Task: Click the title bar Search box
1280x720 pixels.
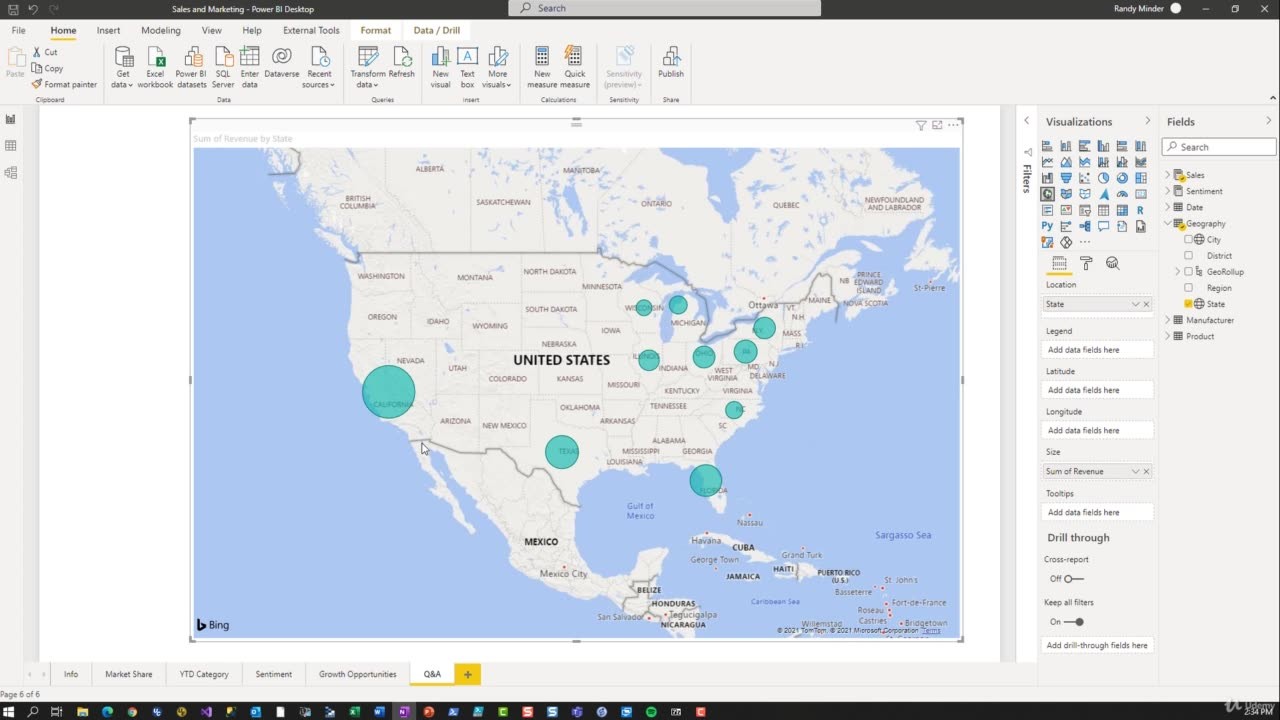Action: [665, 8]
